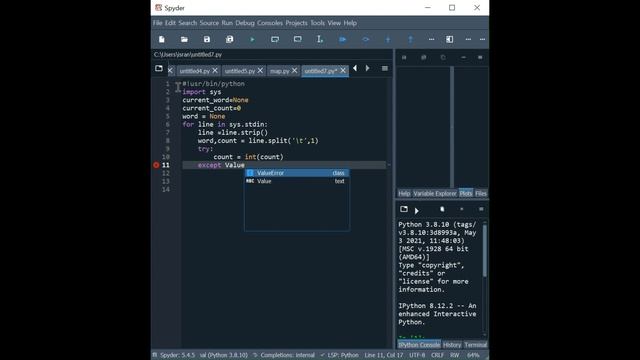Click LSP: Python status entry
Screen dimensions: 640x360
coord(340,355)
